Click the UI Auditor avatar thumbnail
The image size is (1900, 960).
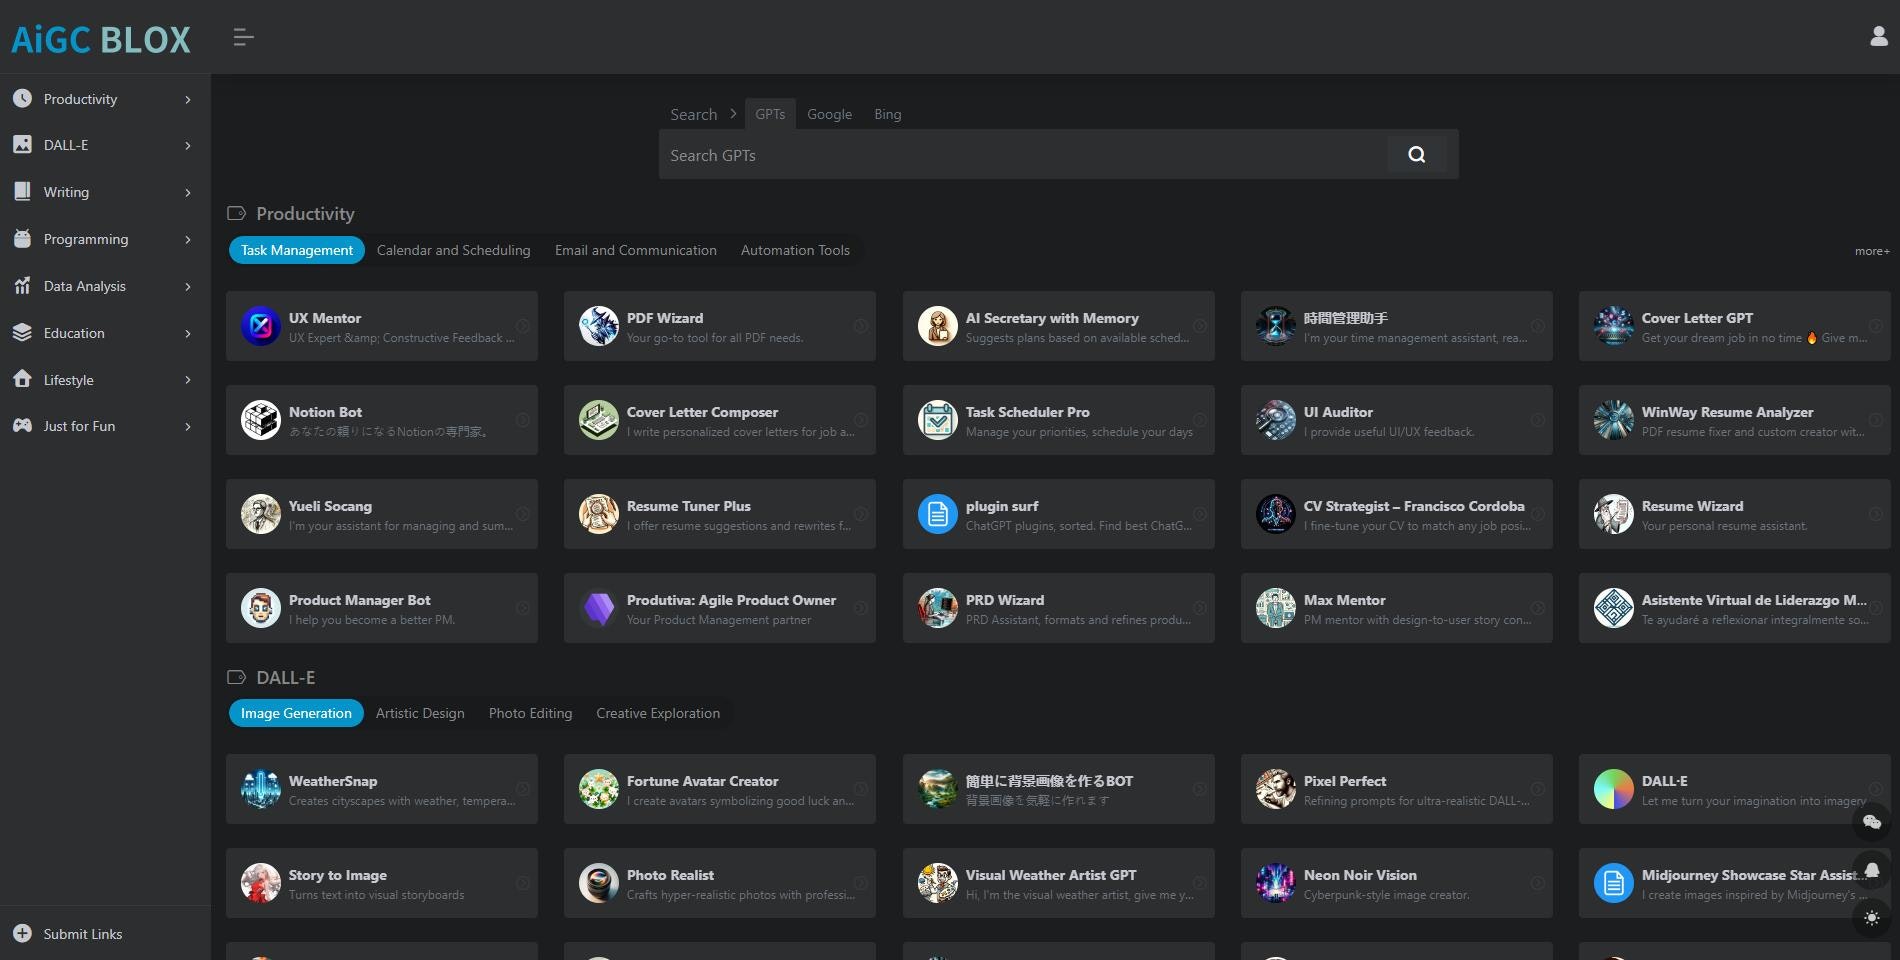[x=1276, y=420]
